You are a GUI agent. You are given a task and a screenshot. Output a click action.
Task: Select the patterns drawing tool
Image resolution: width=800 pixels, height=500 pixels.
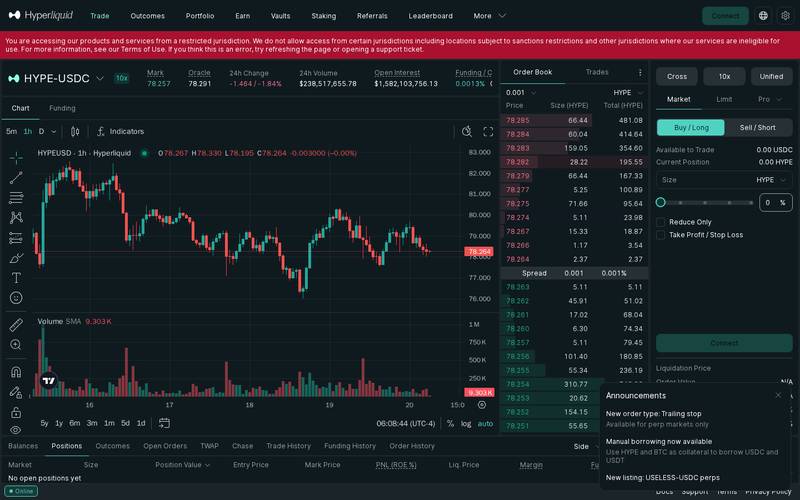tap(16, 218)
